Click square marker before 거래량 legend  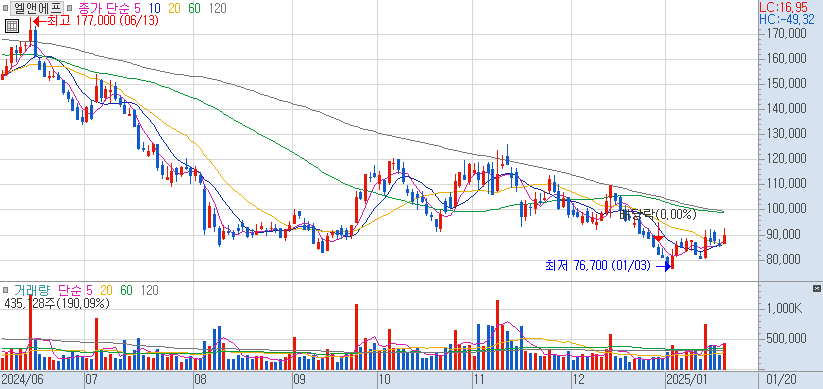tap(5, 290)
